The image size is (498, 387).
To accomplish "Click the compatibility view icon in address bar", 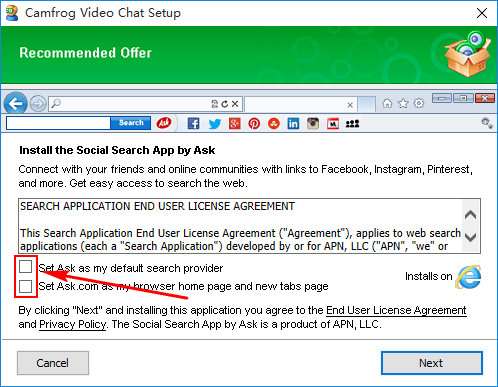I will (x=215, y=104).
